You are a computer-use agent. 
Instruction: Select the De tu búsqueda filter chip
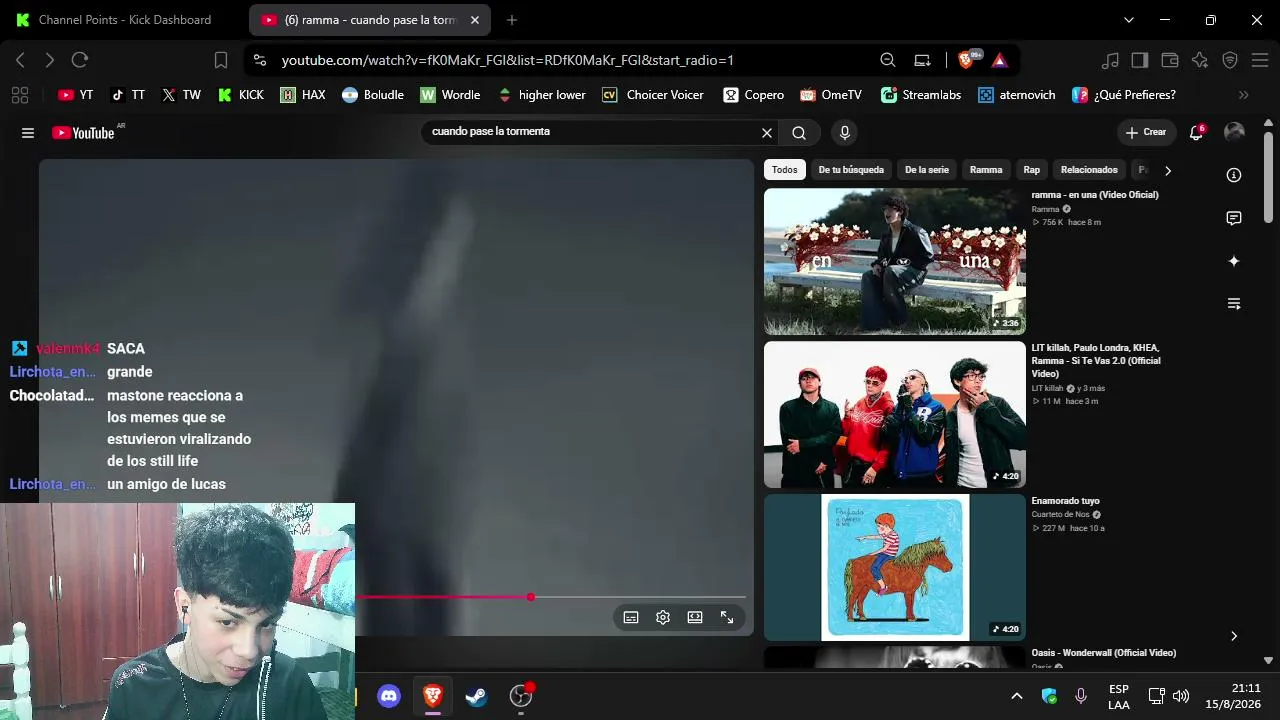tap(851, 170)
